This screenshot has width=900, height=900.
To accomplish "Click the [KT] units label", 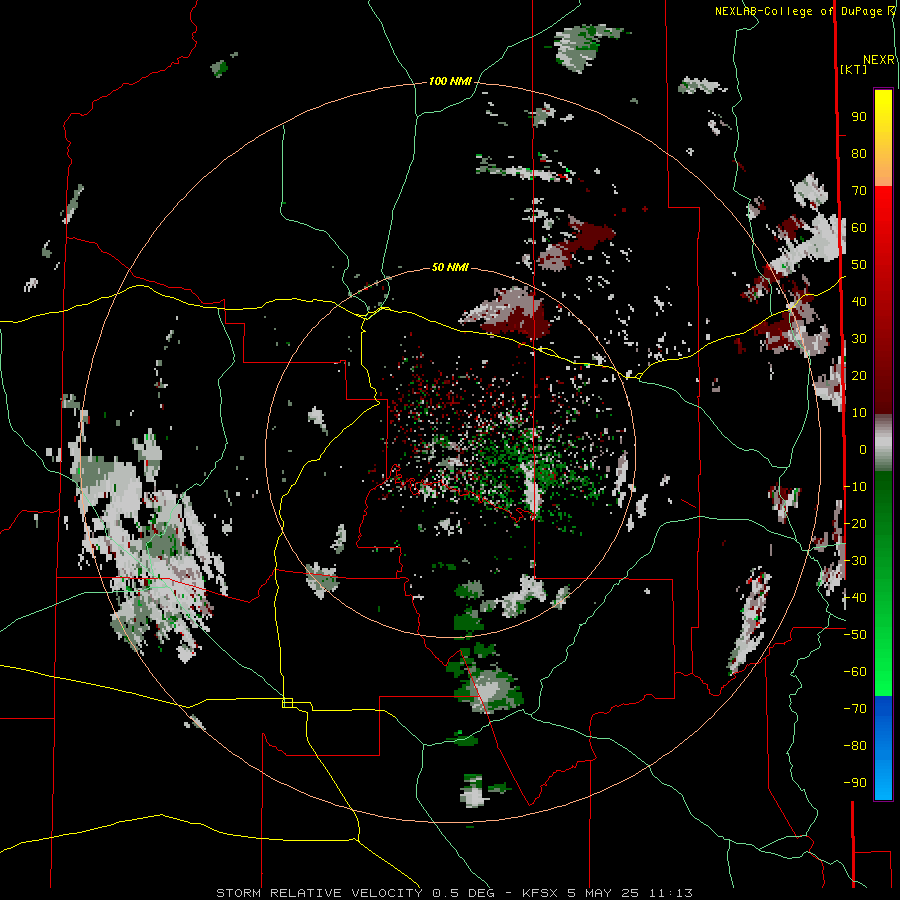I will point(854,69).
